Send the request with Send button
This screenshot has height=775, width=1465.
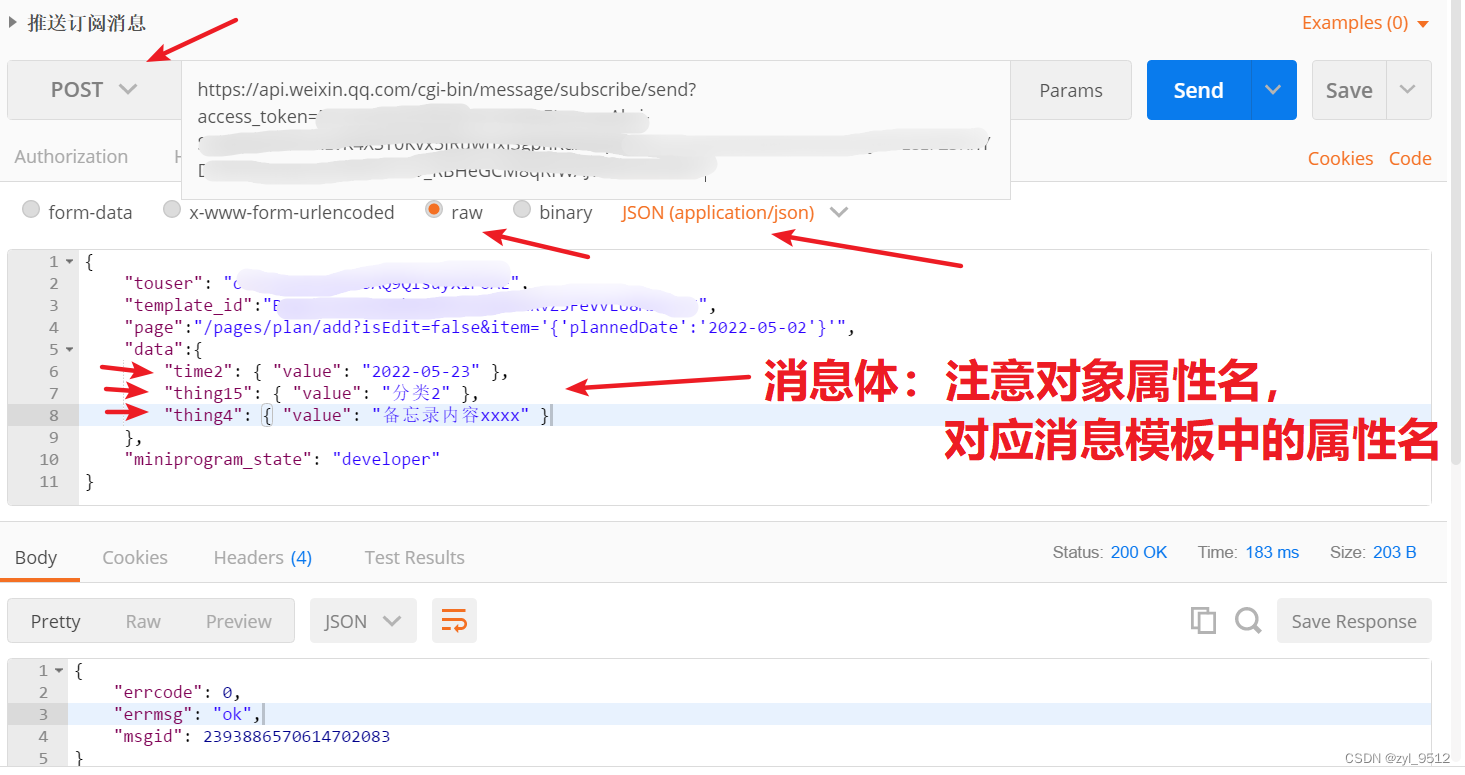[1198, 90]
